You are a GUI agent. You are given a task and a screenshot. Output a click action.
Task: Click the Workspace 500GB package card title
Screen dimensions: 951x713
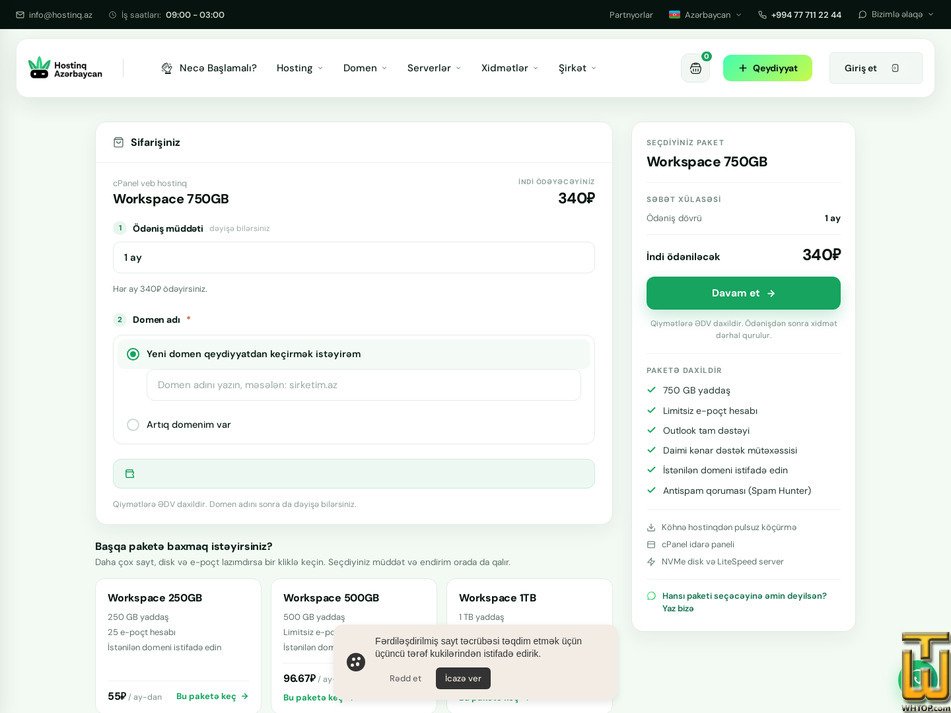pyautogui.click(x=331, y=598)
